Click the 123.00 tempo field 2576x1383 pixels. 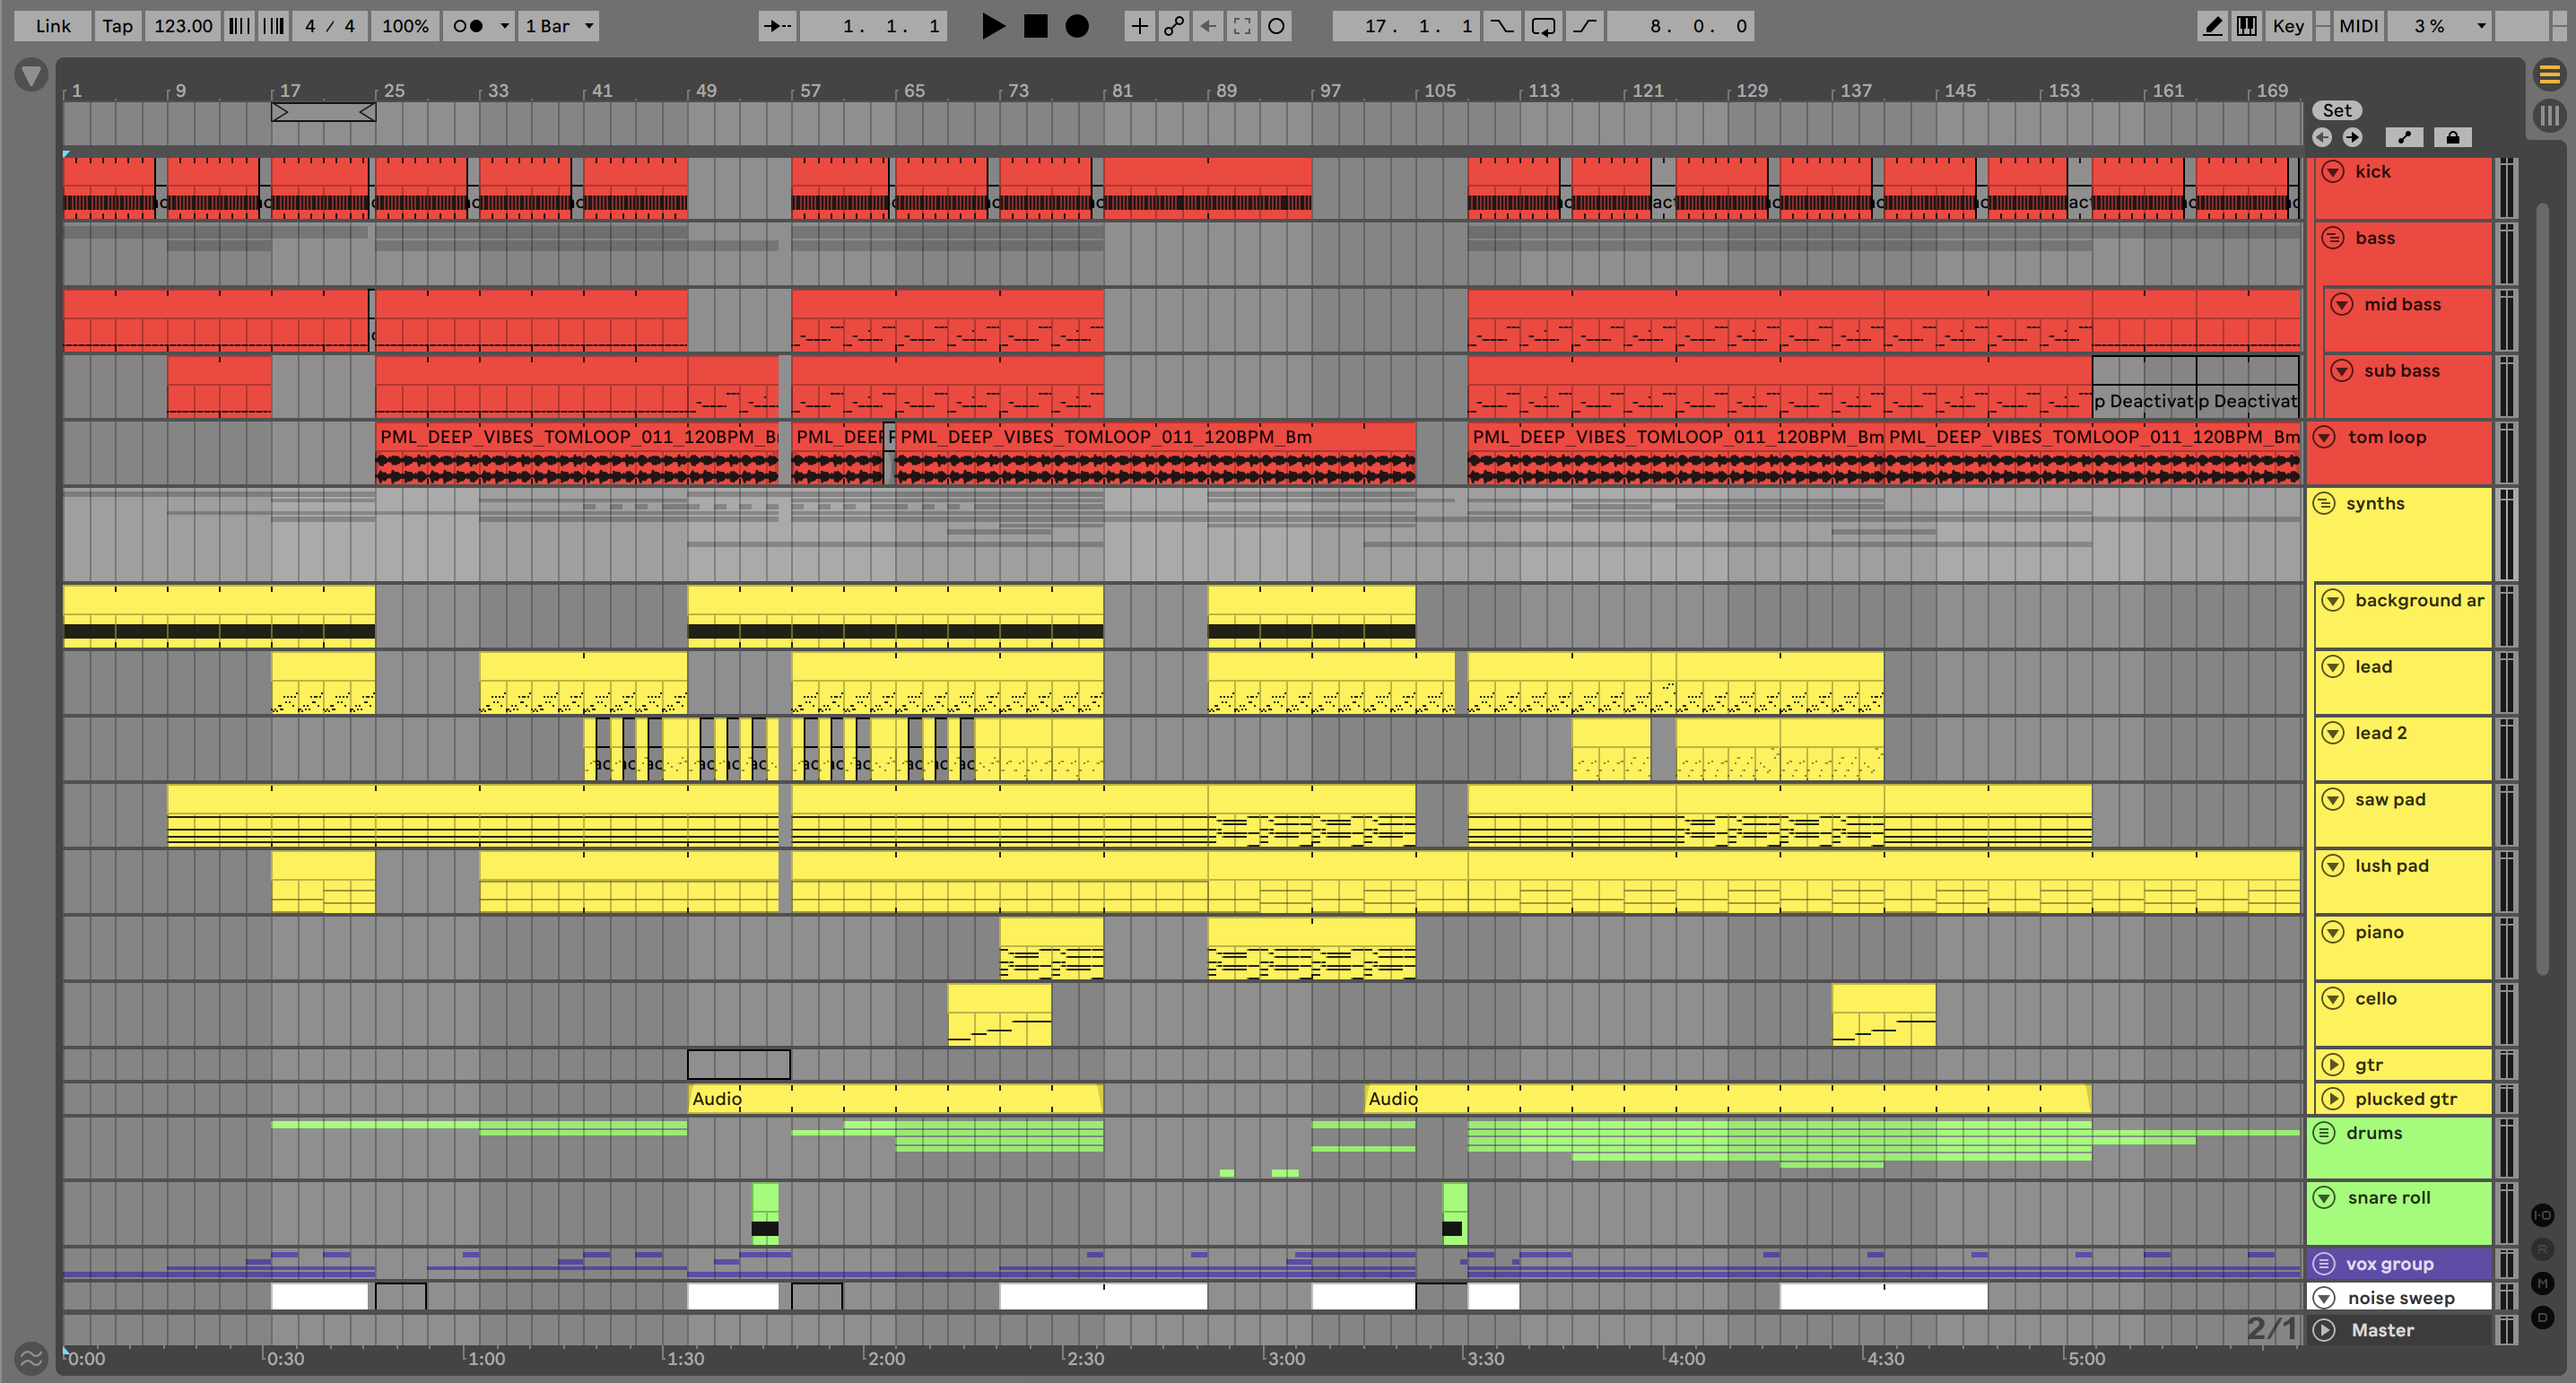click(183, 26)
